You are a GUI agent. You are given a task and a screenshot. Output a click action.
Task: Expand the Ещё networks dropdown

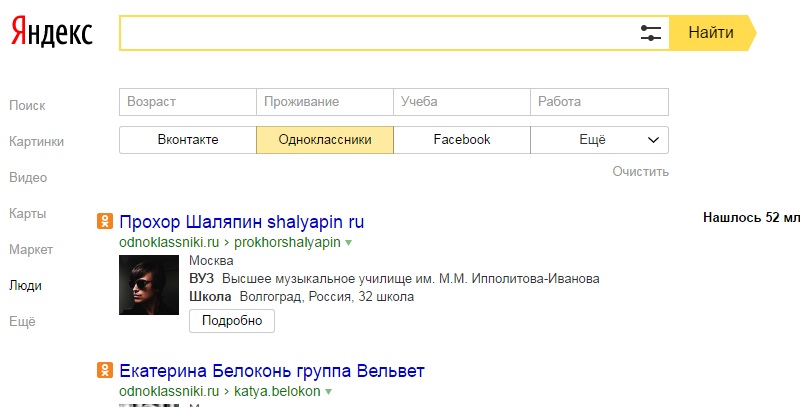[599, 140]
